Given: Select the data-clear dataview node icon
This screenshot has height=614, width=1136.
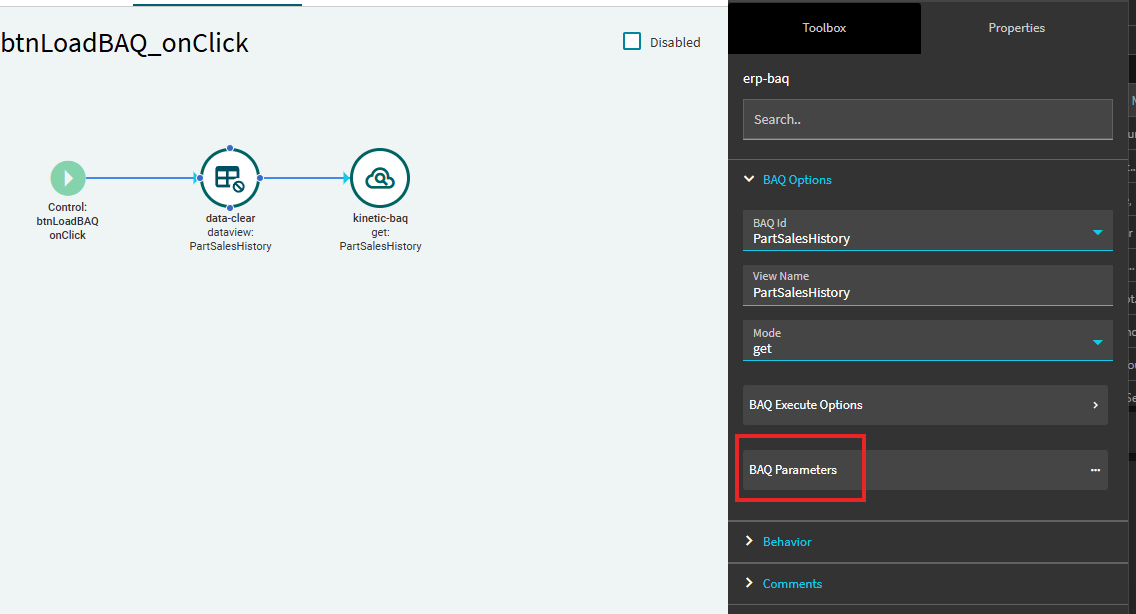Looking at the screenshot, I should coord(230,178).
